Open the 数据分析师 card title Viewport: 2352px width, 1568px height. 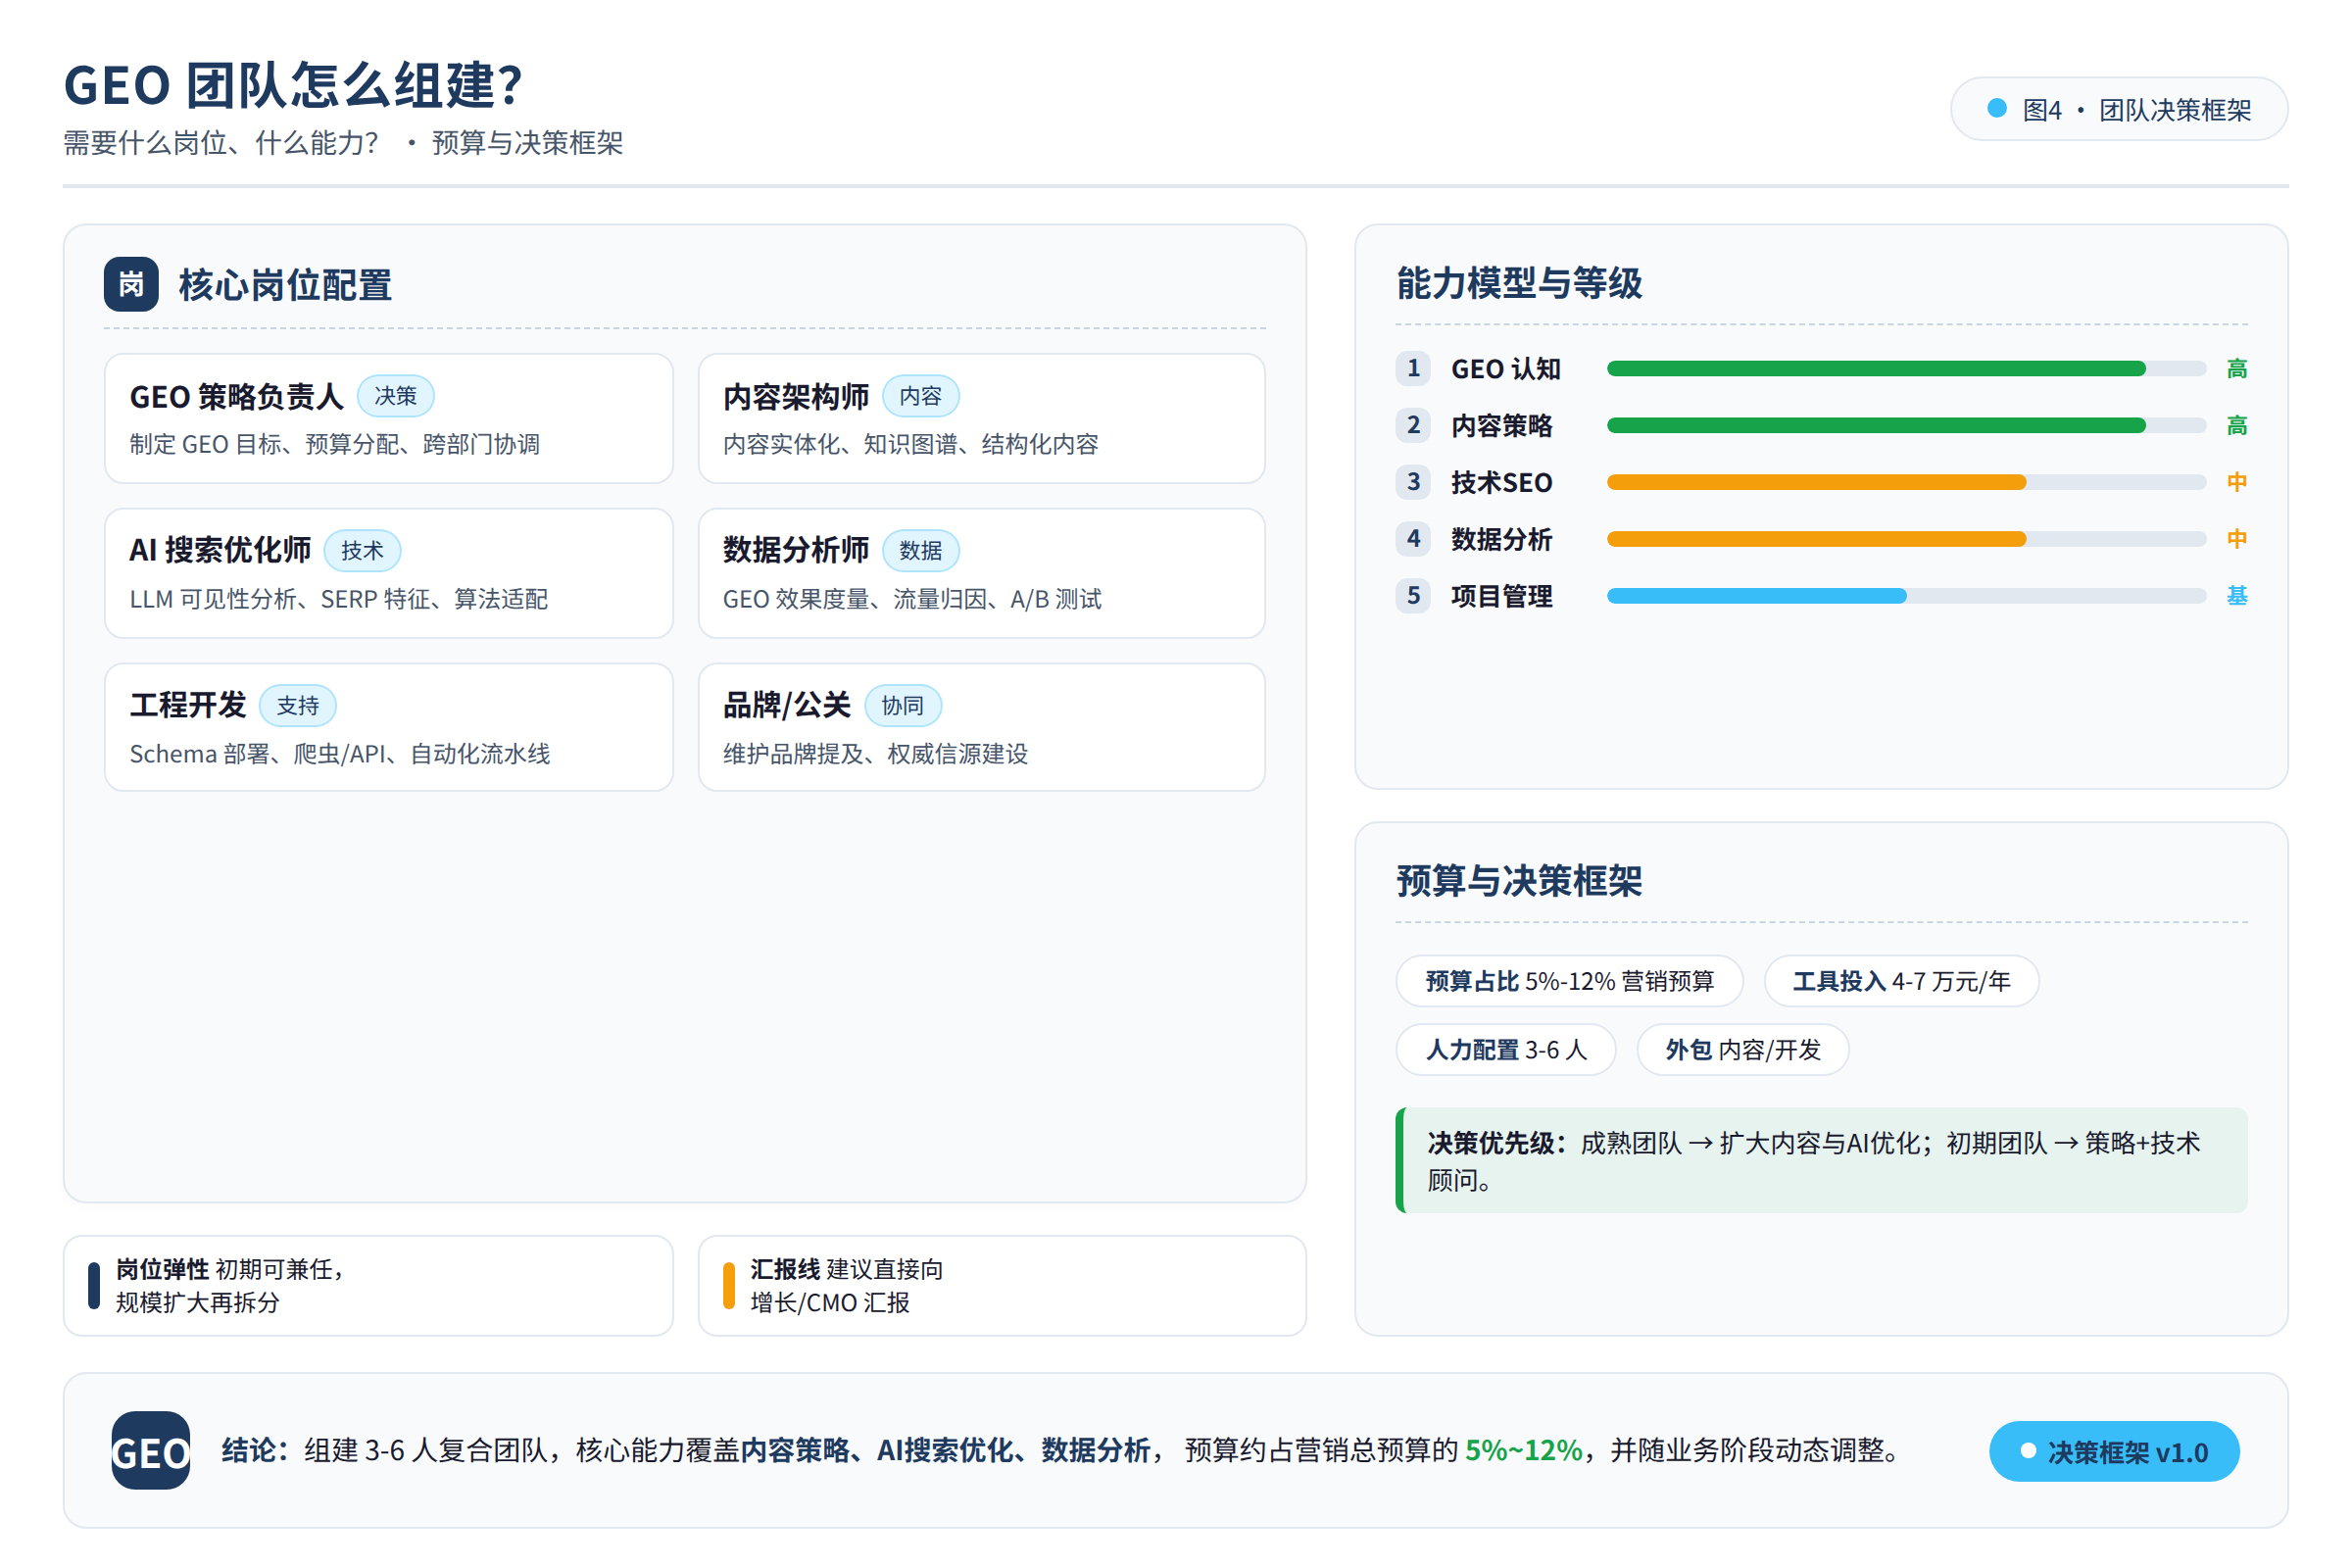796,550
